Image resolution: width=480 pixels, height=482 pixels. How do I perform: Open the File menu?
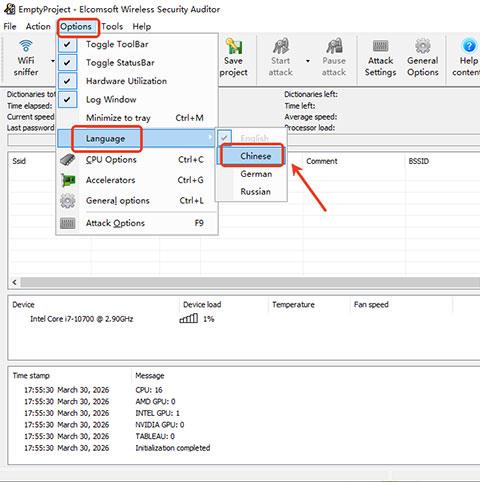click(x=10, y=26)
